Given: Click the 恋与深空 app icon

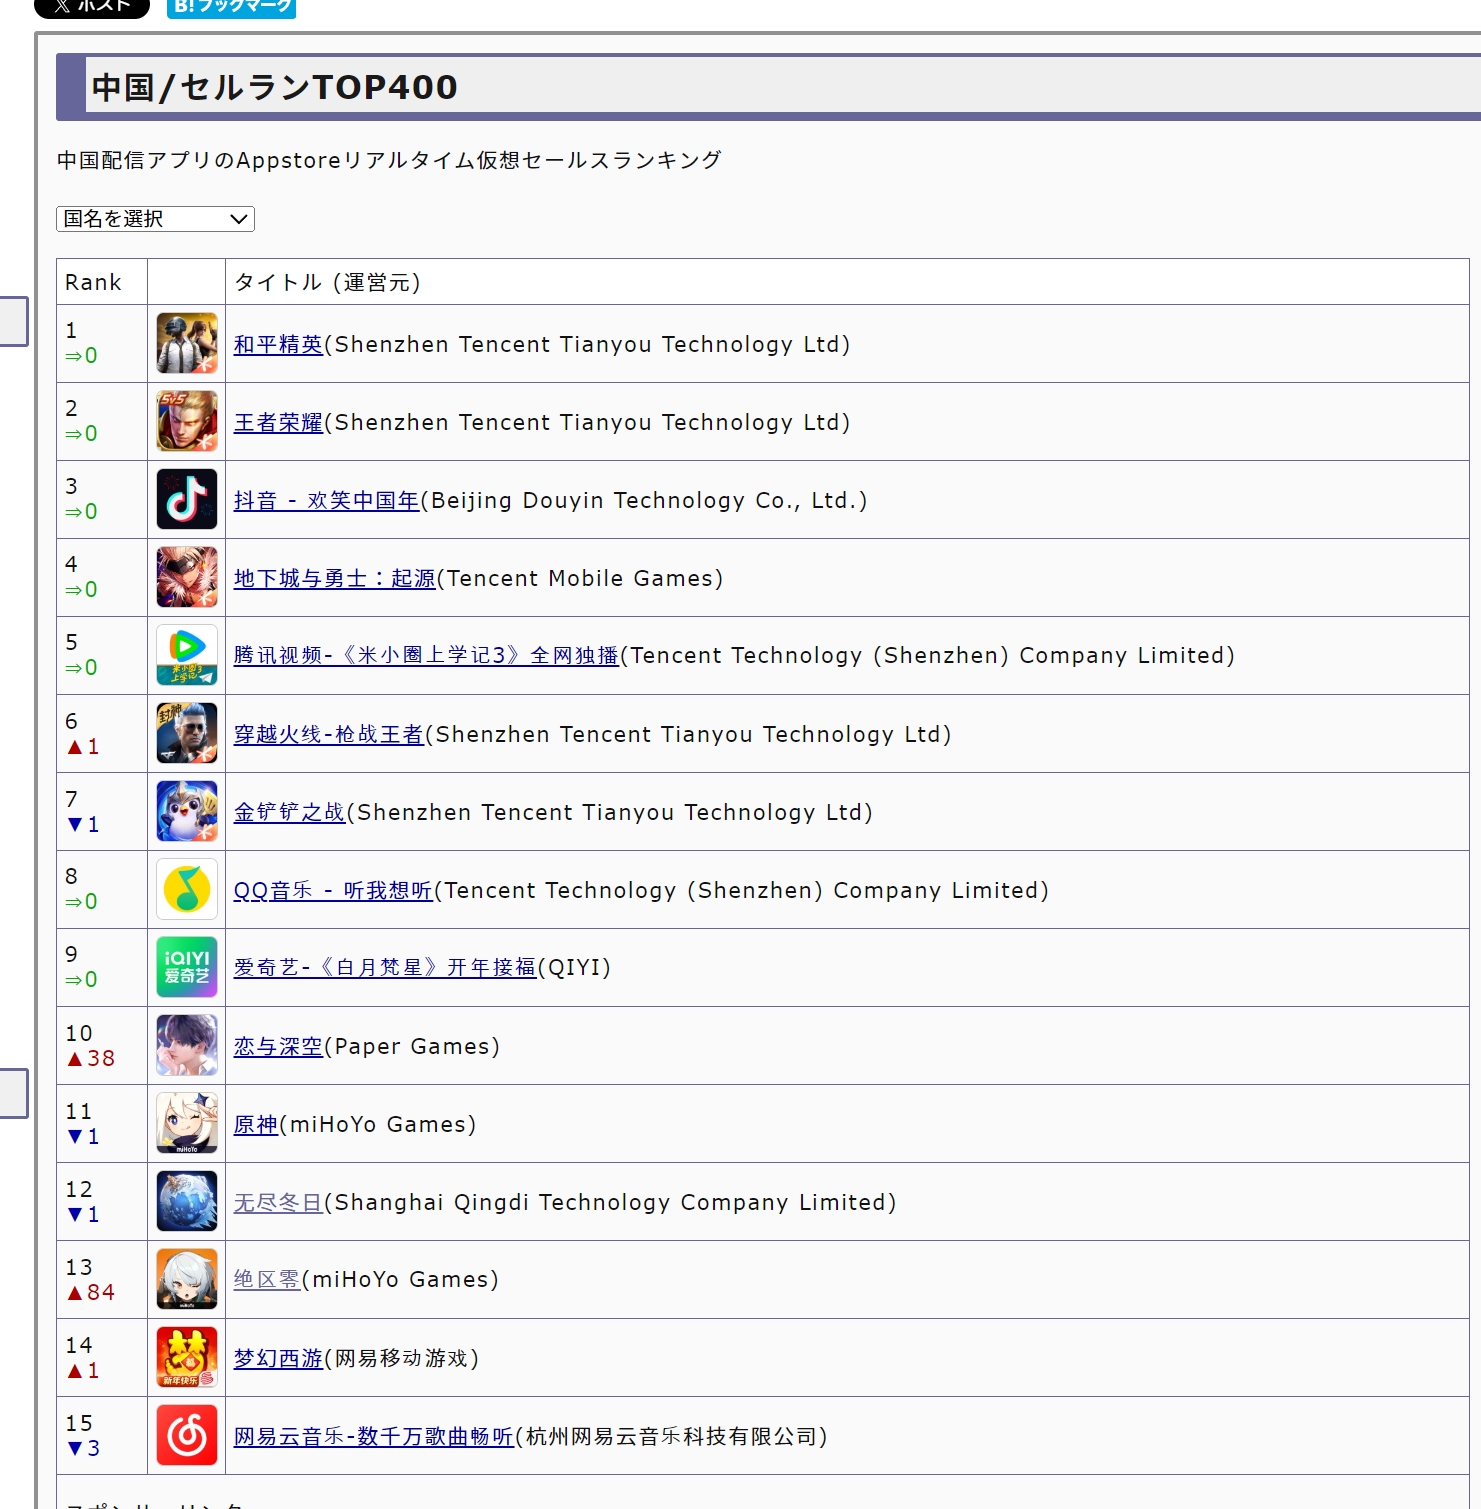Looking at the screenshot, I should (187, 1045).
